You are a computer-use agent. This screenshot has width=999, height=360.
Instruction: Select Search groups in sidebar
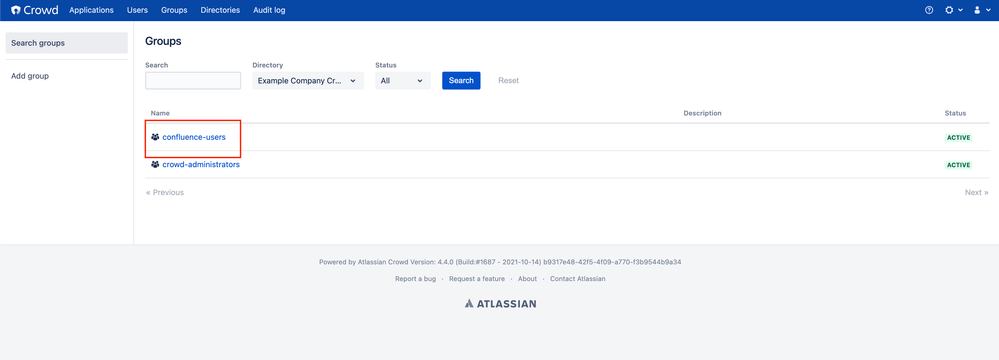coord(66,43)
